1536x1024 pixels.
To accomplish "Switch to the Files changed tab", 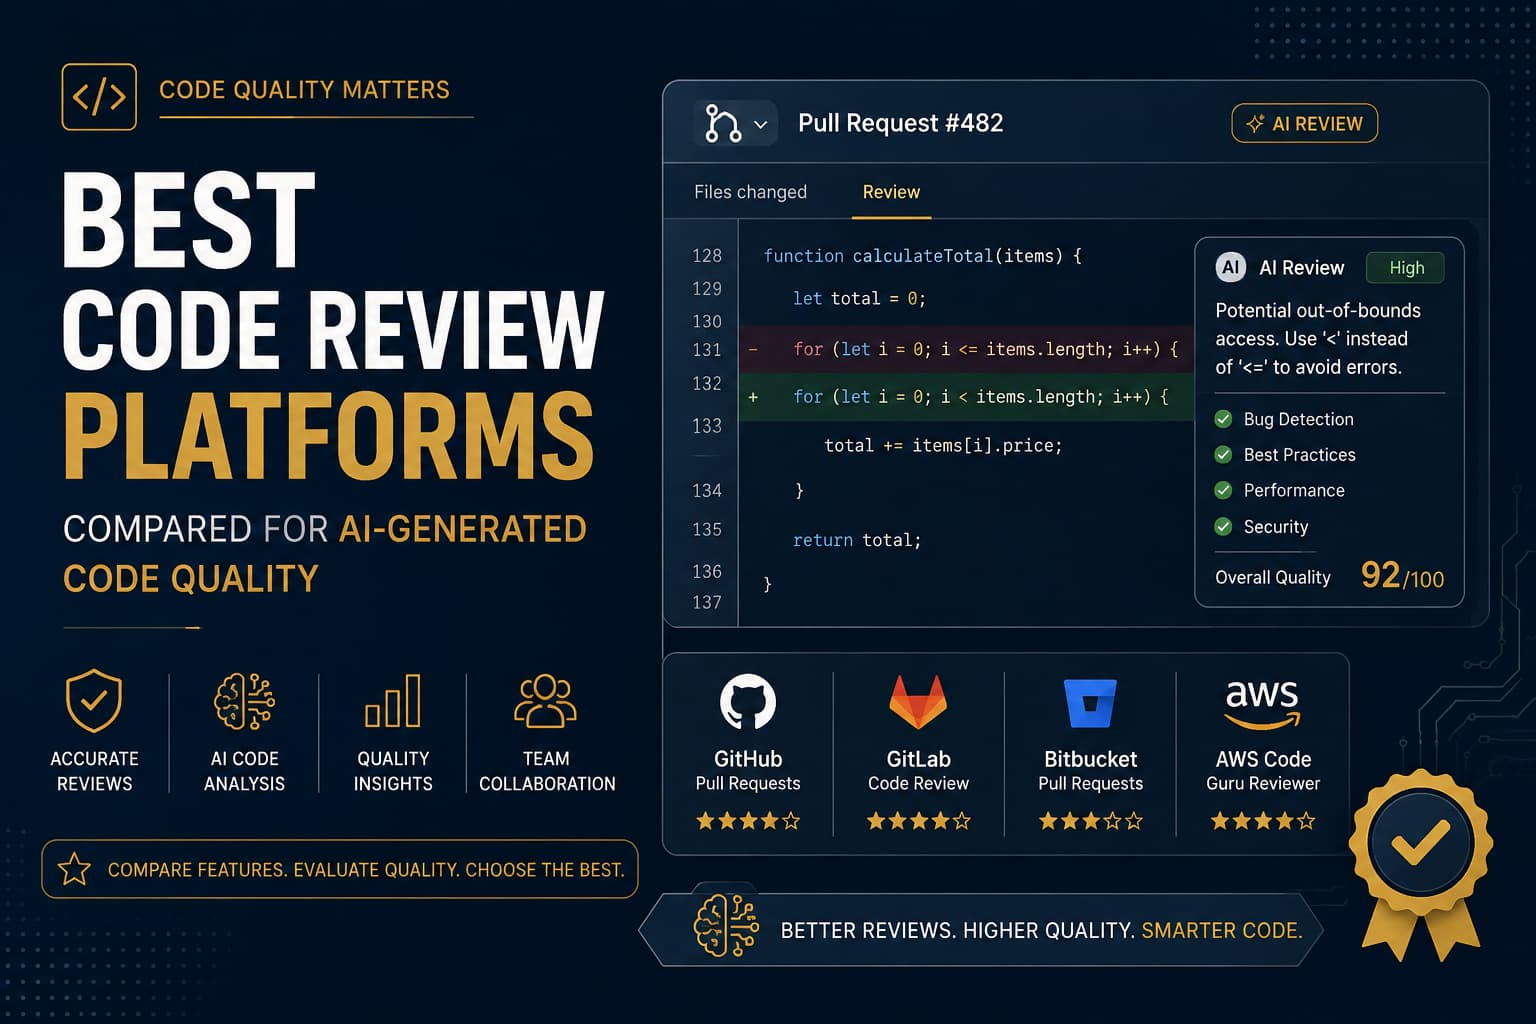I will [x=750, y=192].
